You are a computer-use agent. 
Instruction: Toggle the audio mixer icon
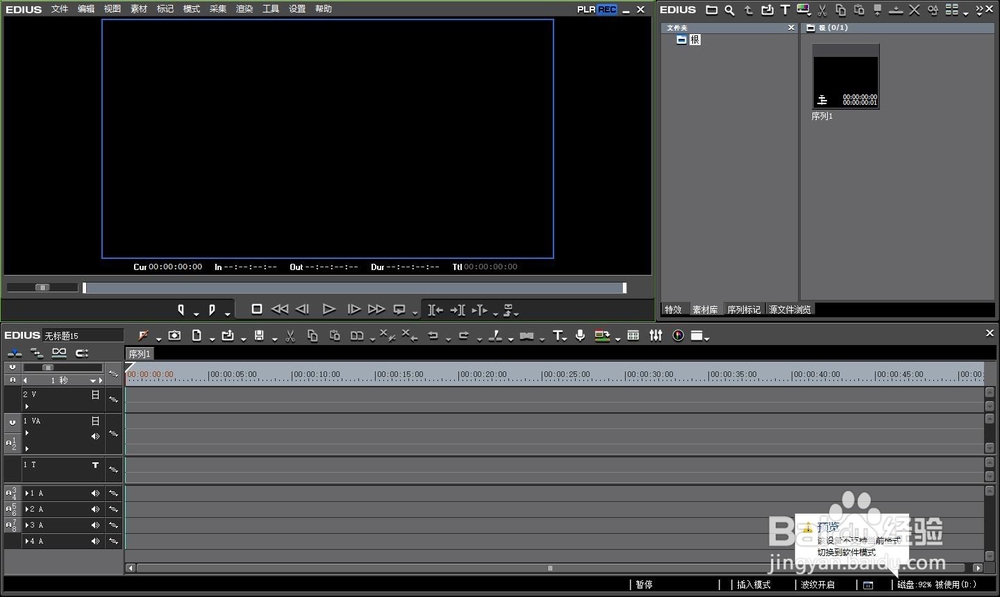click(x=656, y=335)
